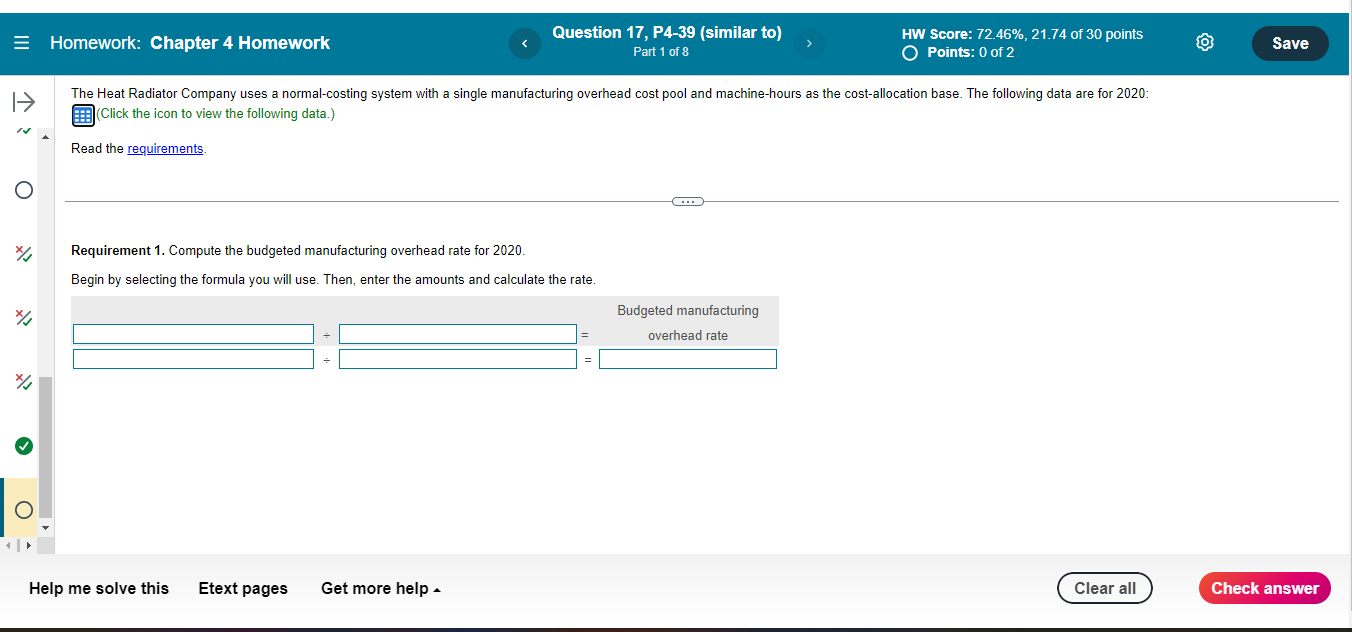Viewport: 1352px width, 632px height.
Task: Open the Etext pages option
Action: (x=242, y=588)
